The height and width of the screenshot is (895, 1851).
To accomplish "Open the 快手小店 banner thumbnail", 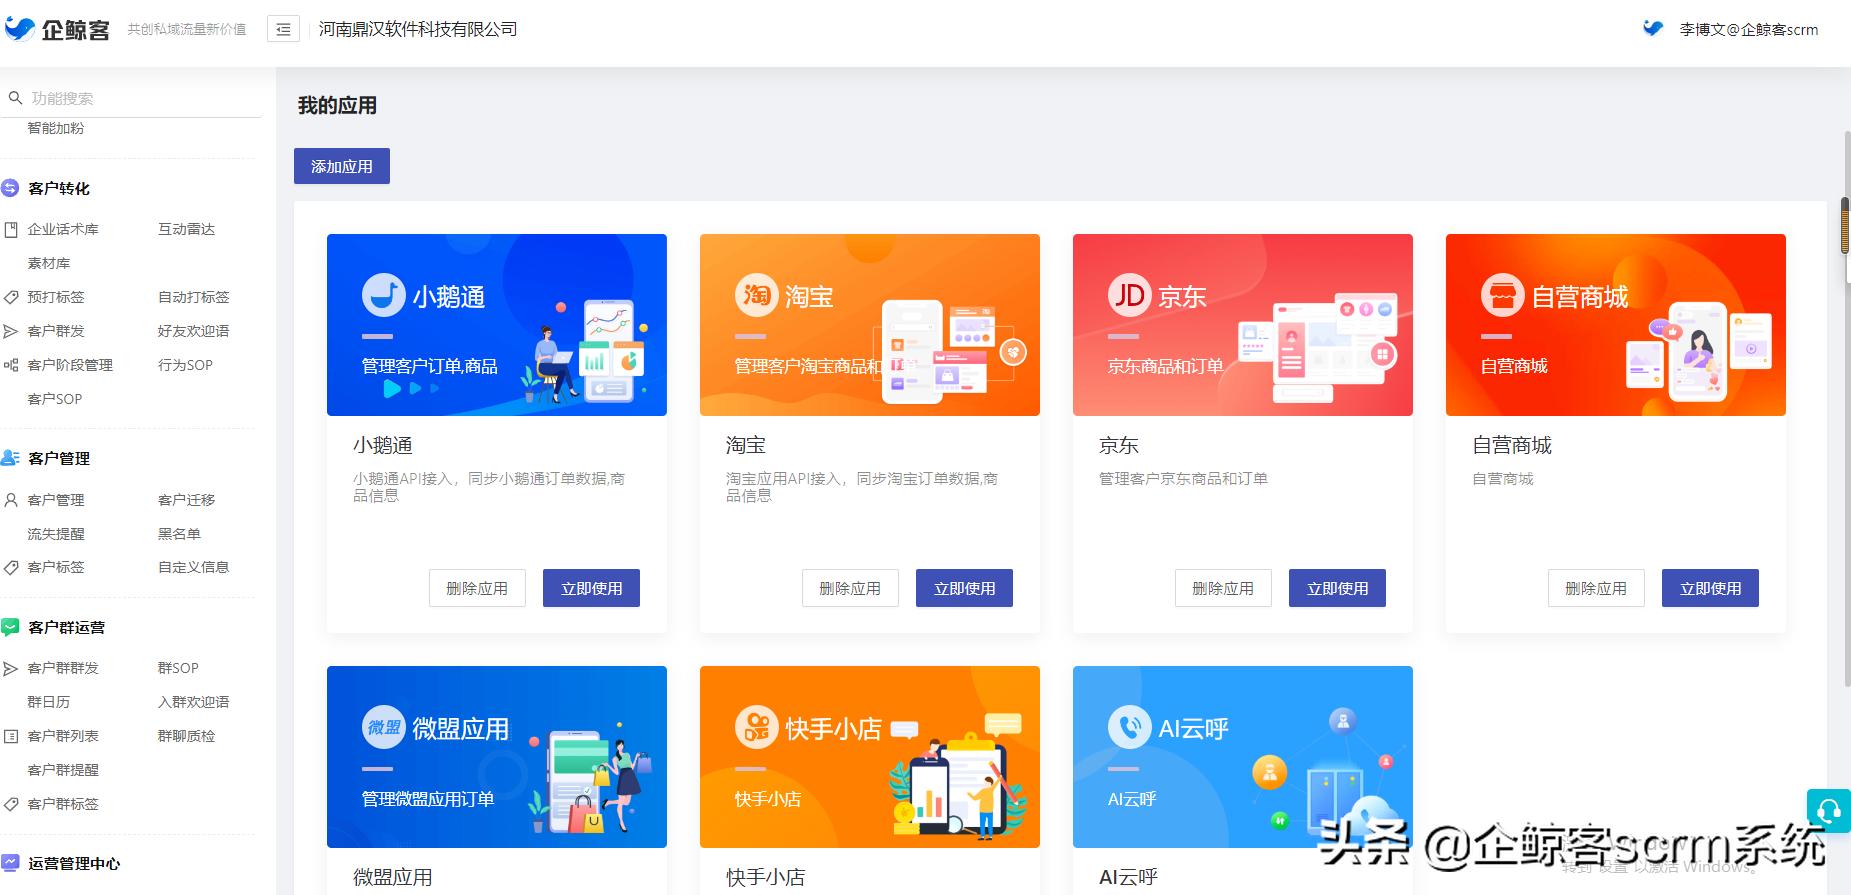I will tap(870, 757).
